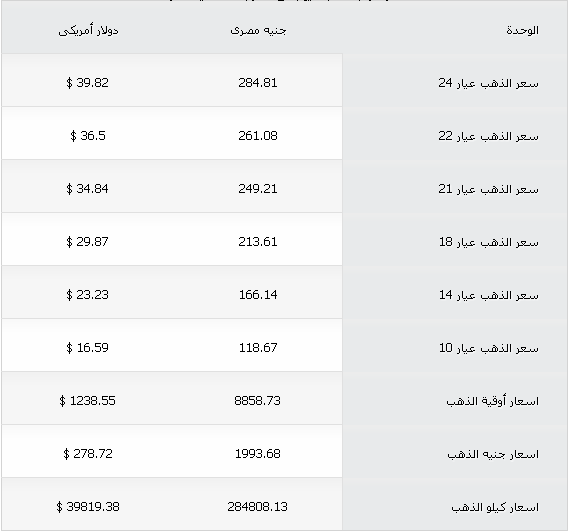The image size is (569, 531).
Task: Click the 213.61 price cell
Action: (258, 242)
